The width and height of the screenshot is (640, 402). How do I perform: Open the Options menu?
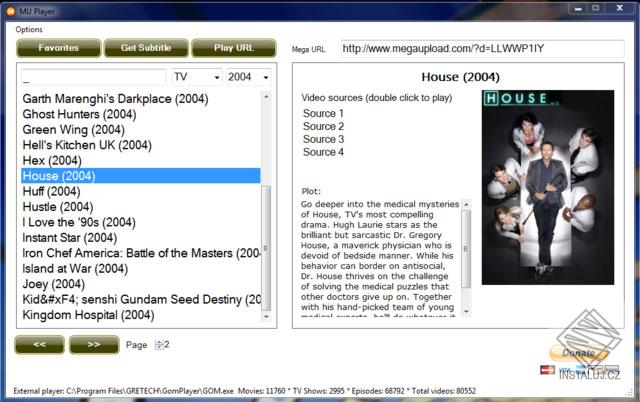point(29,29)
